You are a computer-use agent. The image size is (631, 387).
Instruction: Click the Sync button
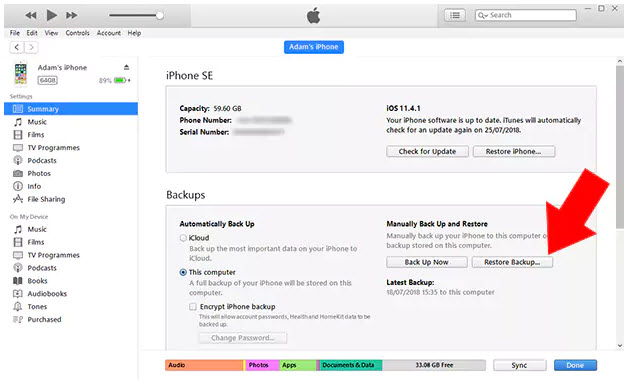520,365
